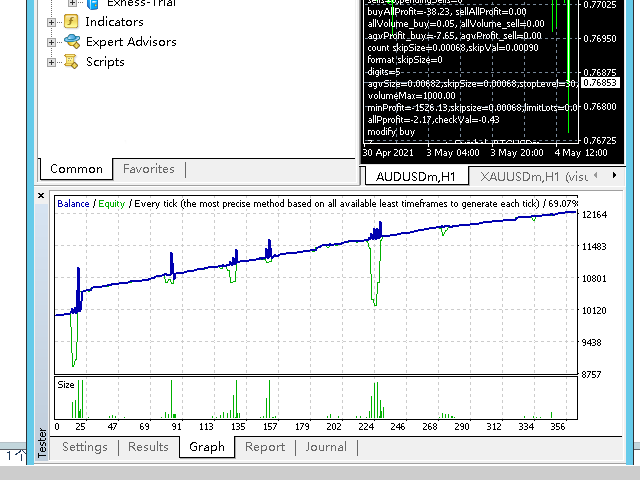The image size is (640, 480).
Task: Click the Exness-Trial account icon
Action: [x=93, y=4]
